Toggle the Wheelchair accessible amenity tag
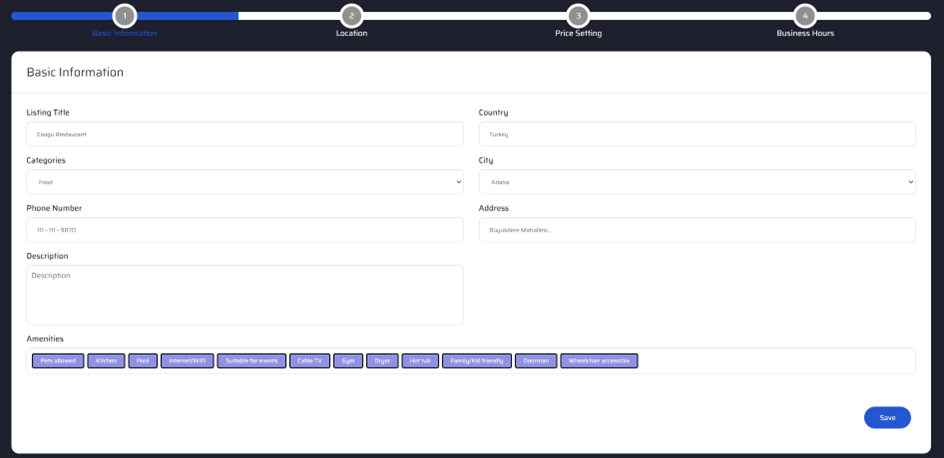The height and width of the screenshot is (458, 944). [599, 361]
